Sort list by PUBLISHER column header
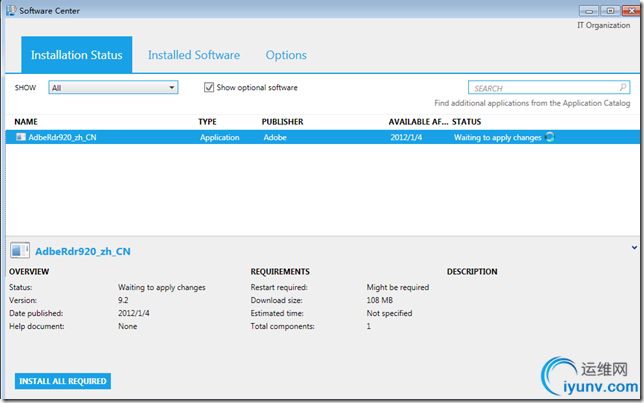 283,122
